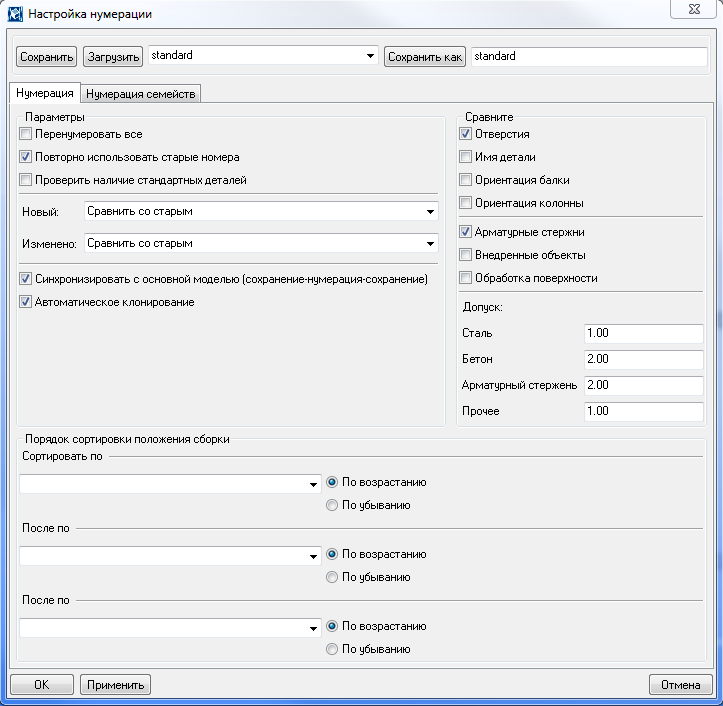Click the Tekla icon in title bar
The width and height of the screenshot is (723, 706).
15,15
